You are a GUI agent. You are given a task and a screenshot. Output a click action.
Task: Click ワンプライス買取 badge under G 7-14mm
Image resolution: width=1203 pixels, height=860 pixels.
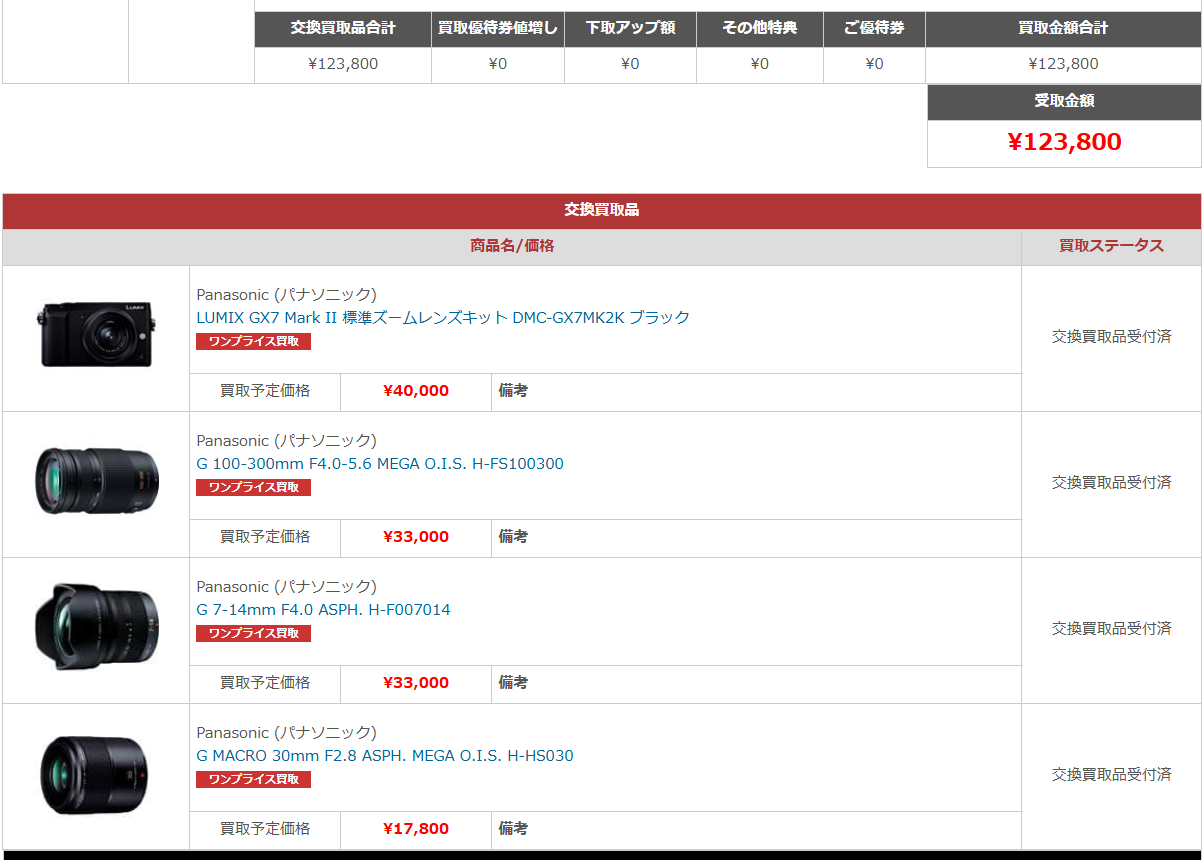tap(253, 633)
